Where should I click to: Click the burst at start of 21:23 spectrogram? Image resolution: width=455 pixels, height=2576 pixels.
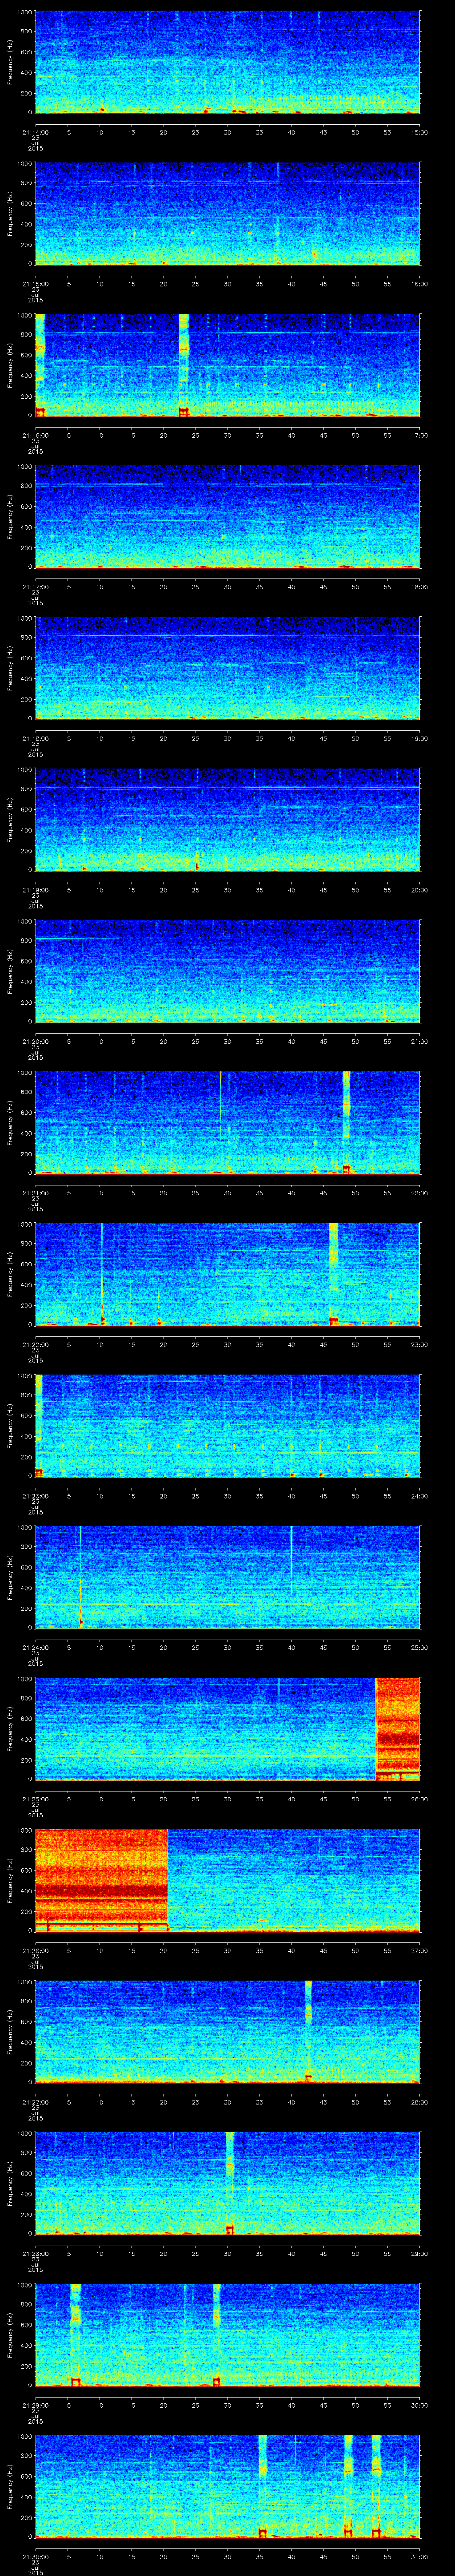pyautogui.click(x=39, y=1424)
